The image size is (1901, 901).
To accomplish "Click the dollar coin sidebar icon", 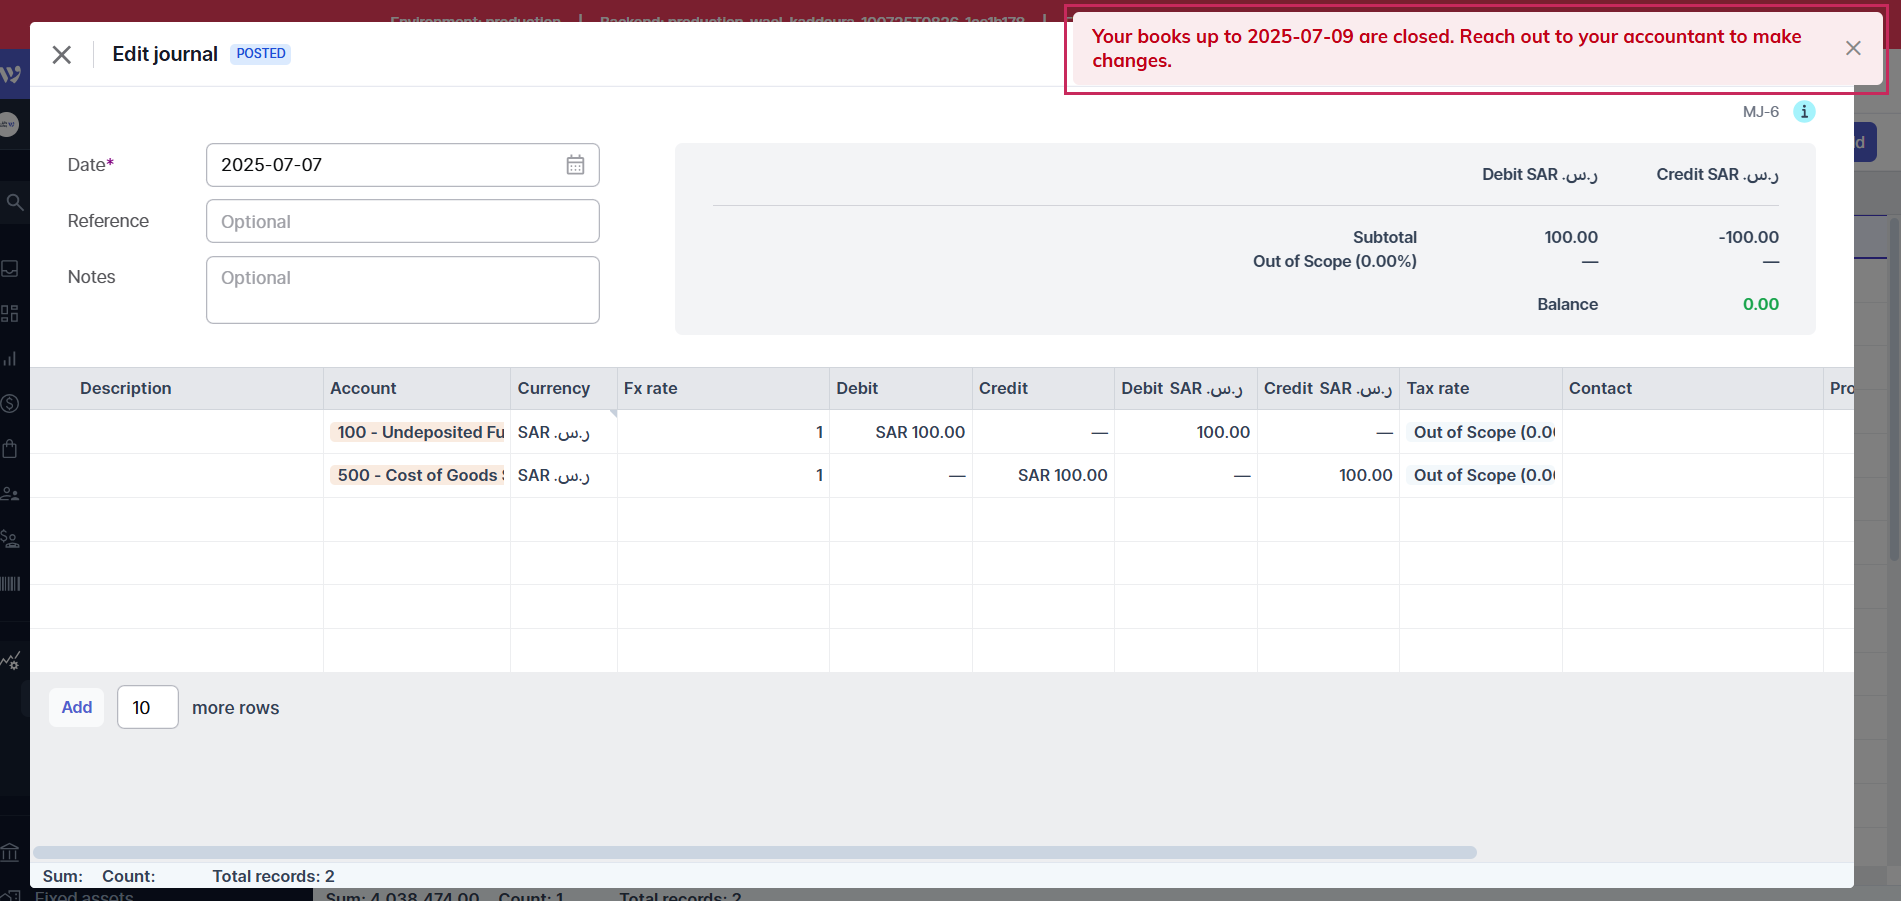I will 11,403.
